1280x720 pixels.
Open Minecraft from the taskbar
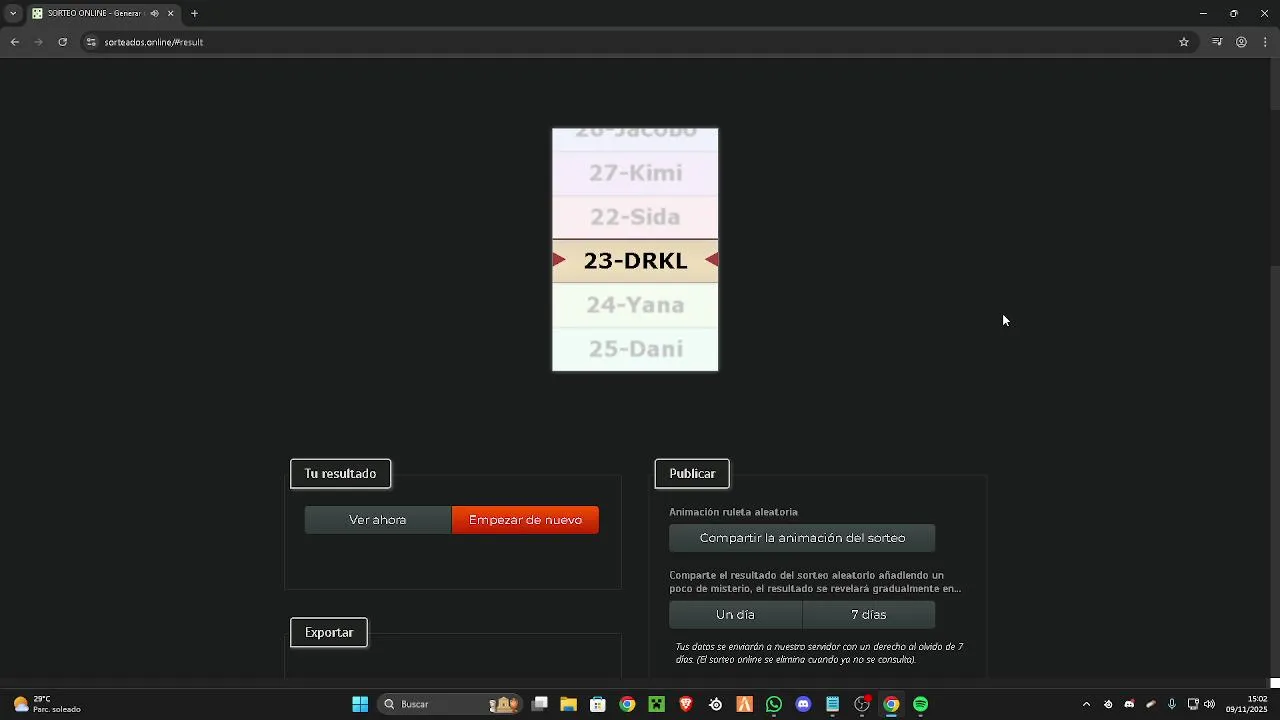point(656,704)
